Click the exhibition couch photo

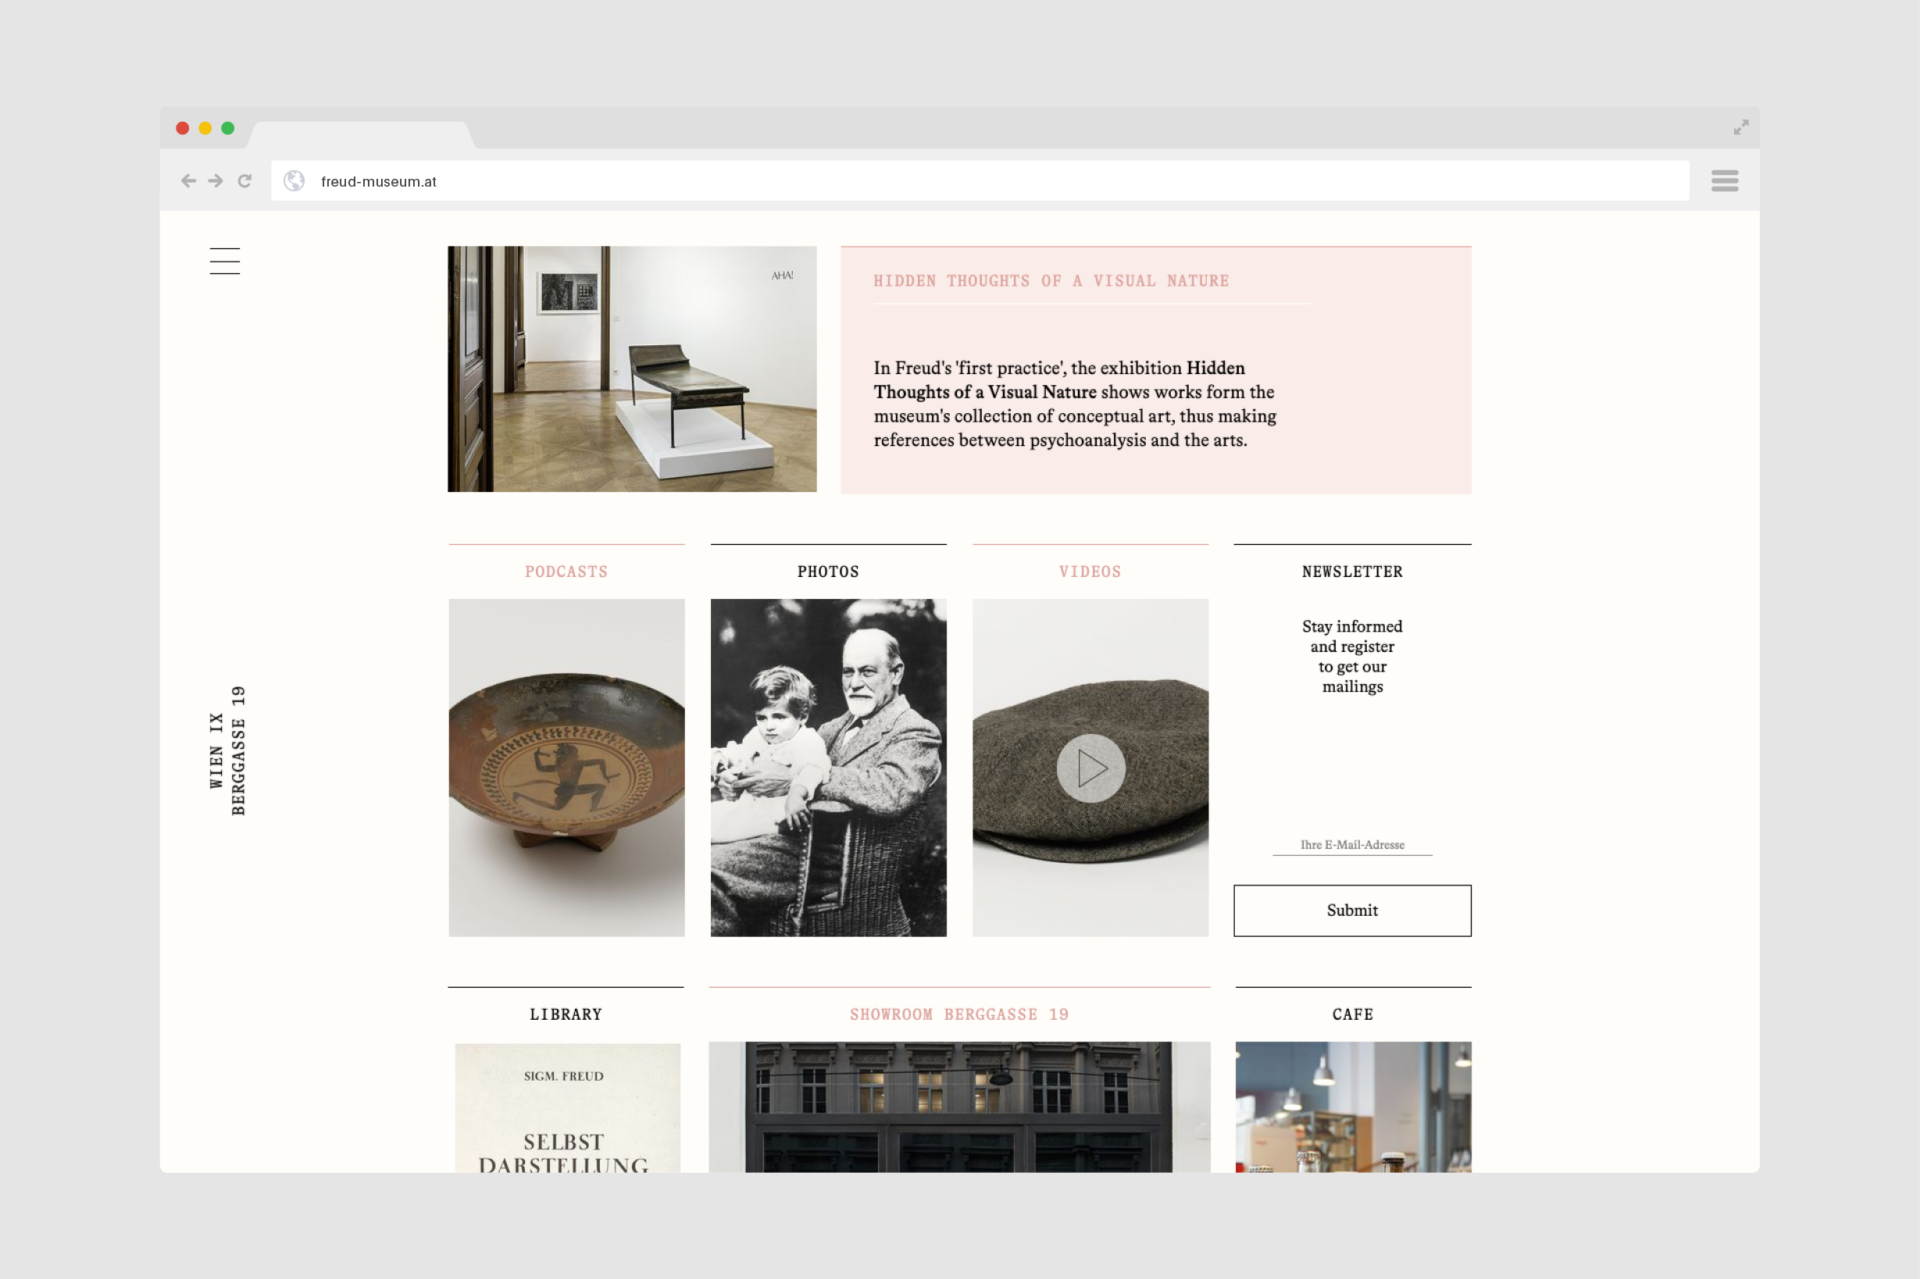(632, 369)
